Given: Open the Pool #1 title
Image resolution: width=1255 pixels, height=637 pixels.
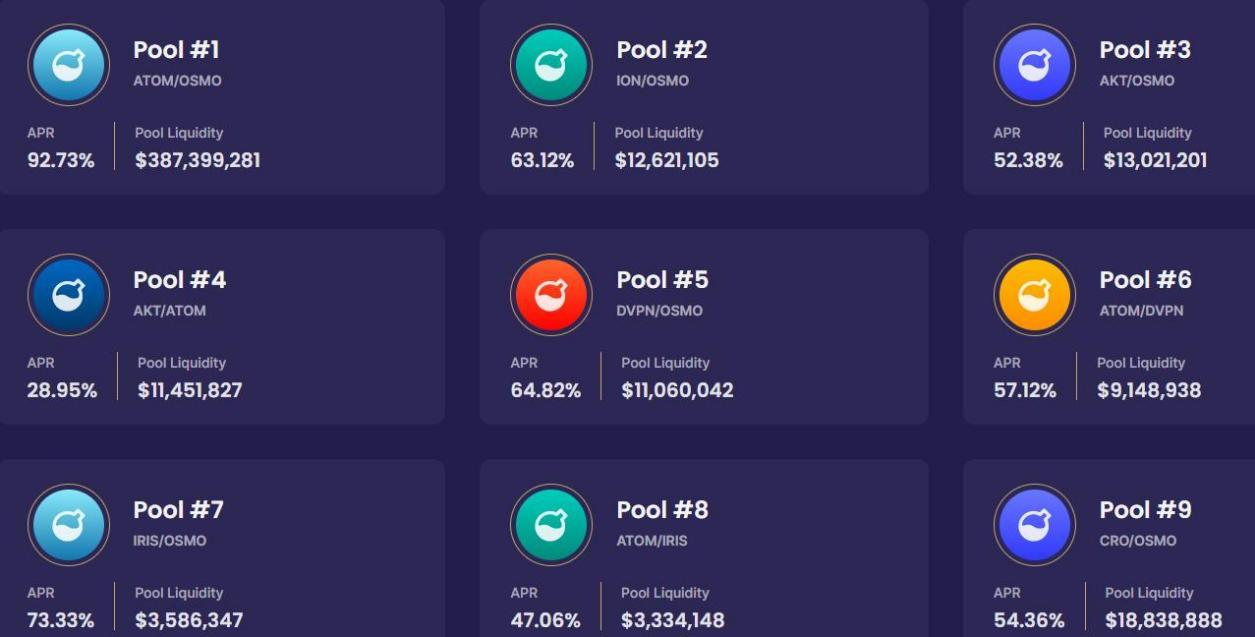Looking at the screenshot, I should coord(176,49).
